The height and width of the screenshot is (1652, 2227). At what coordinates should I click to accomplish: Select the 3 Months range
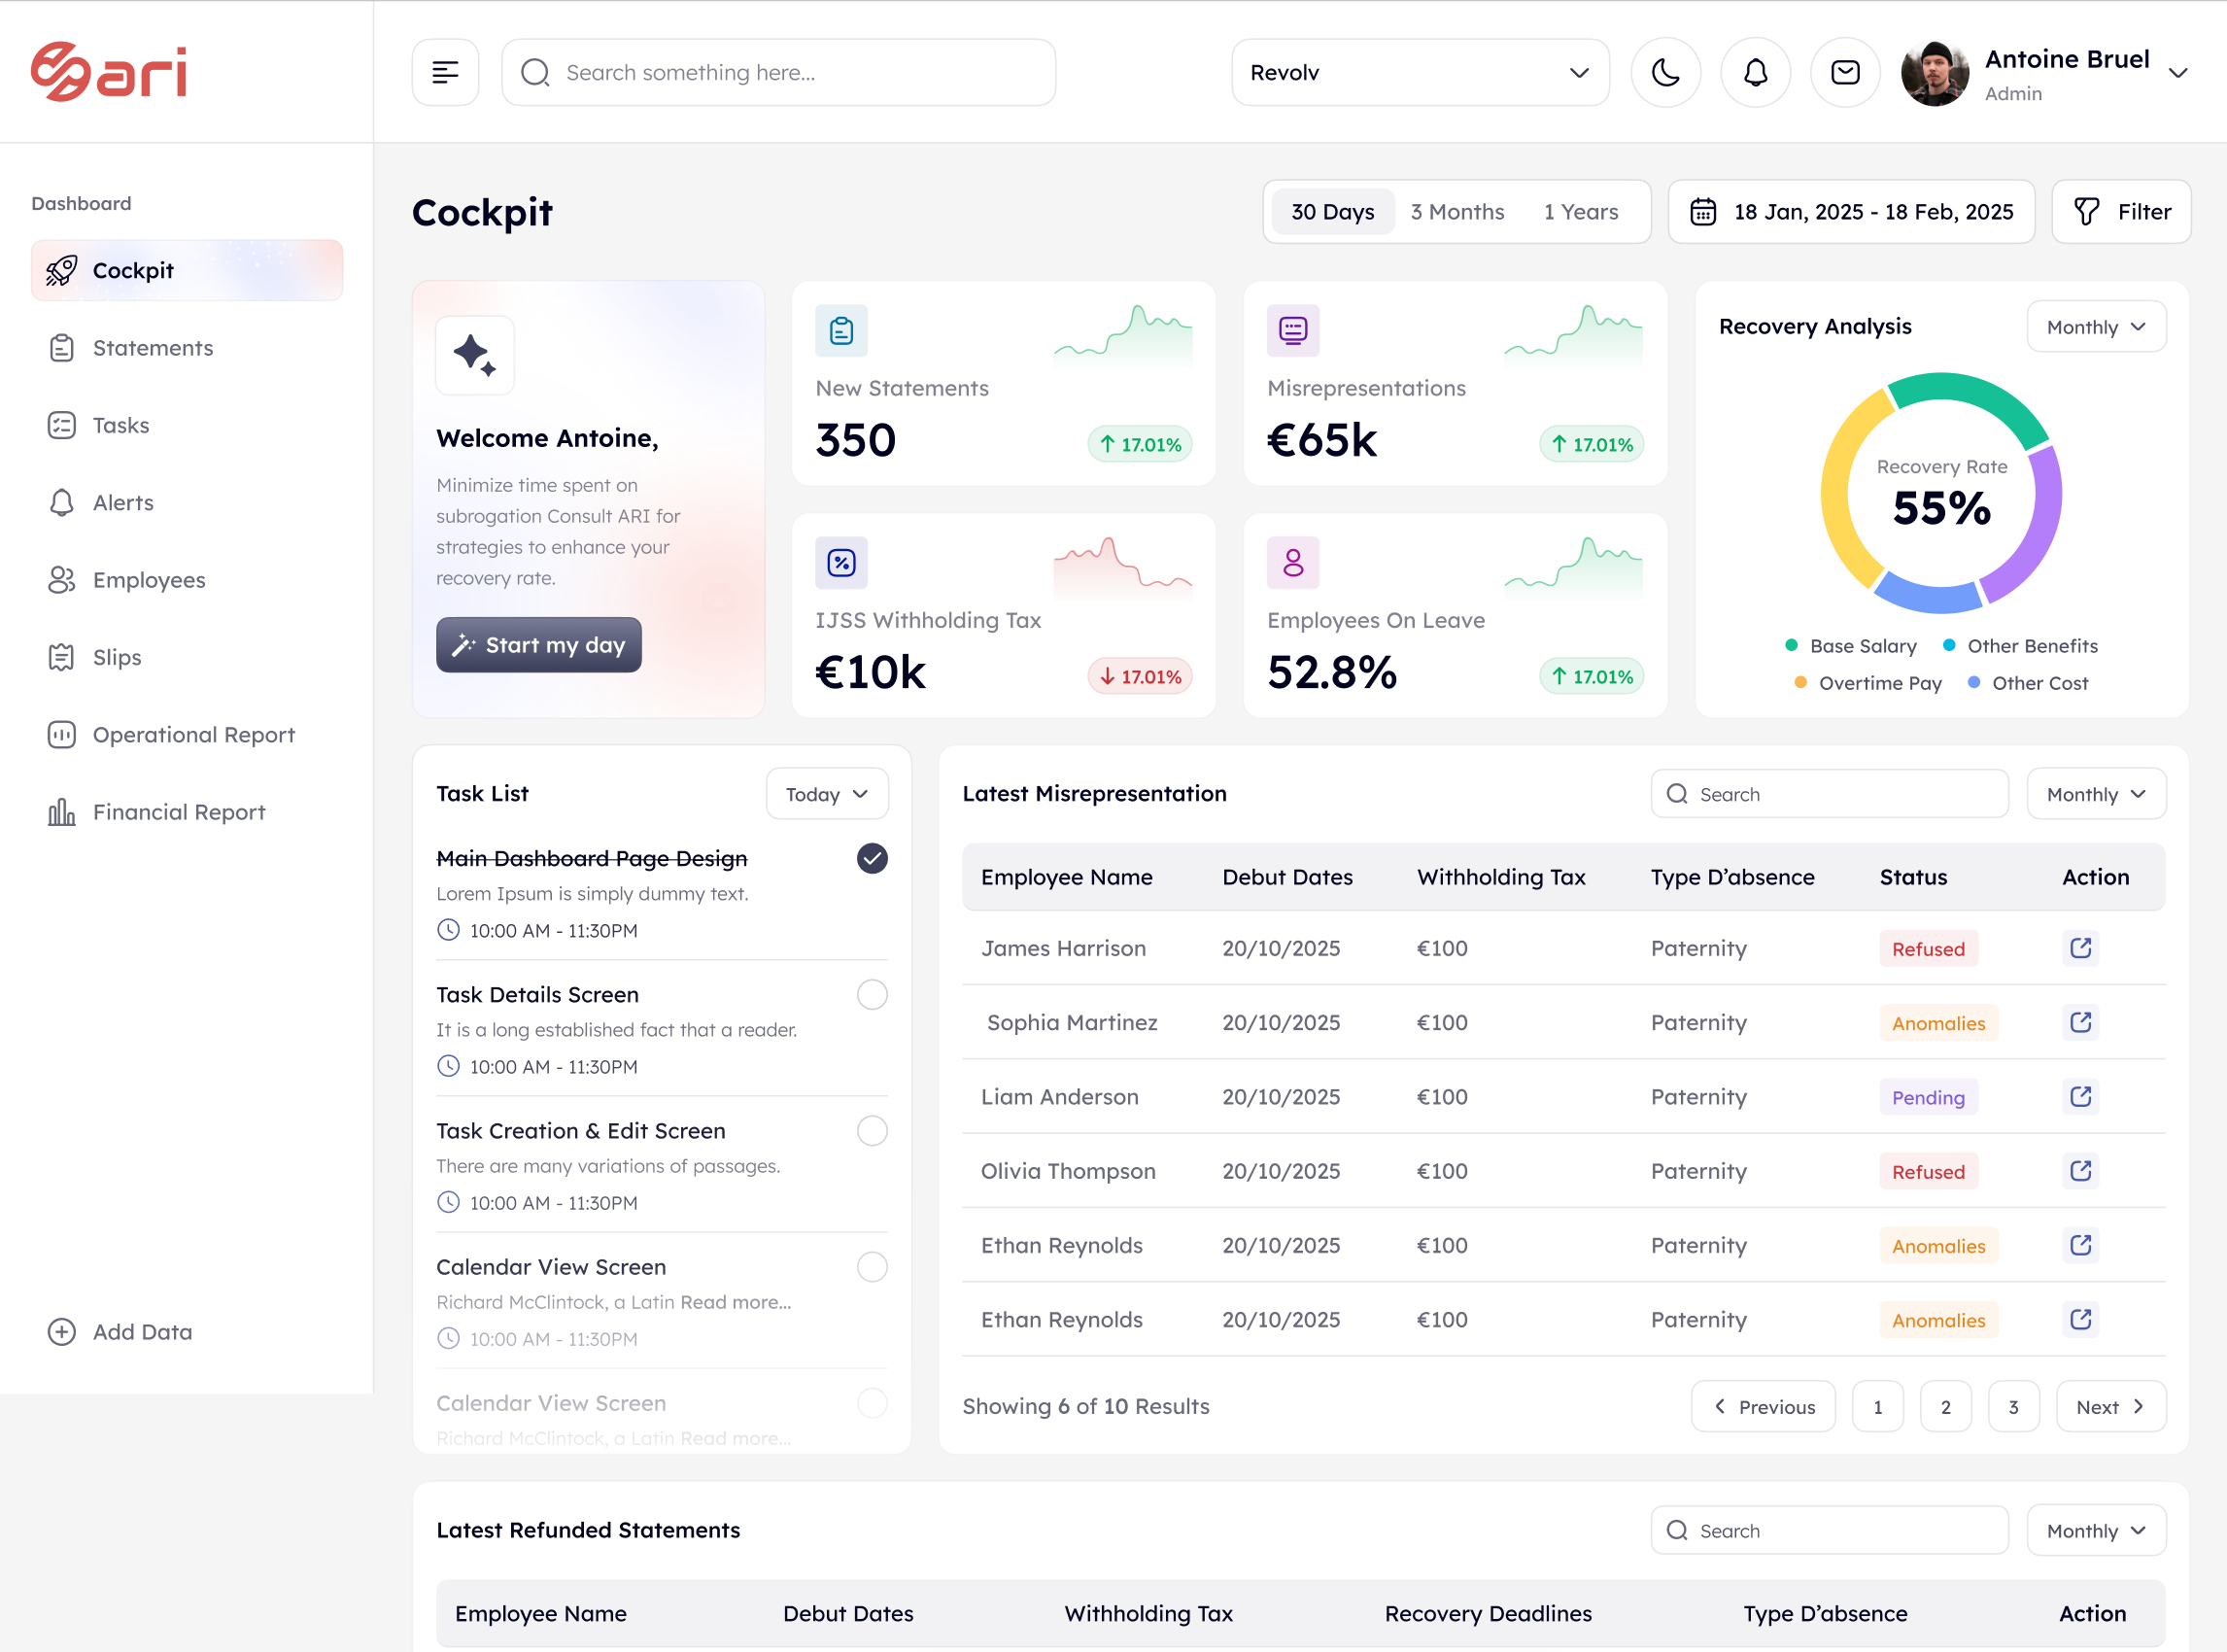1457,212
